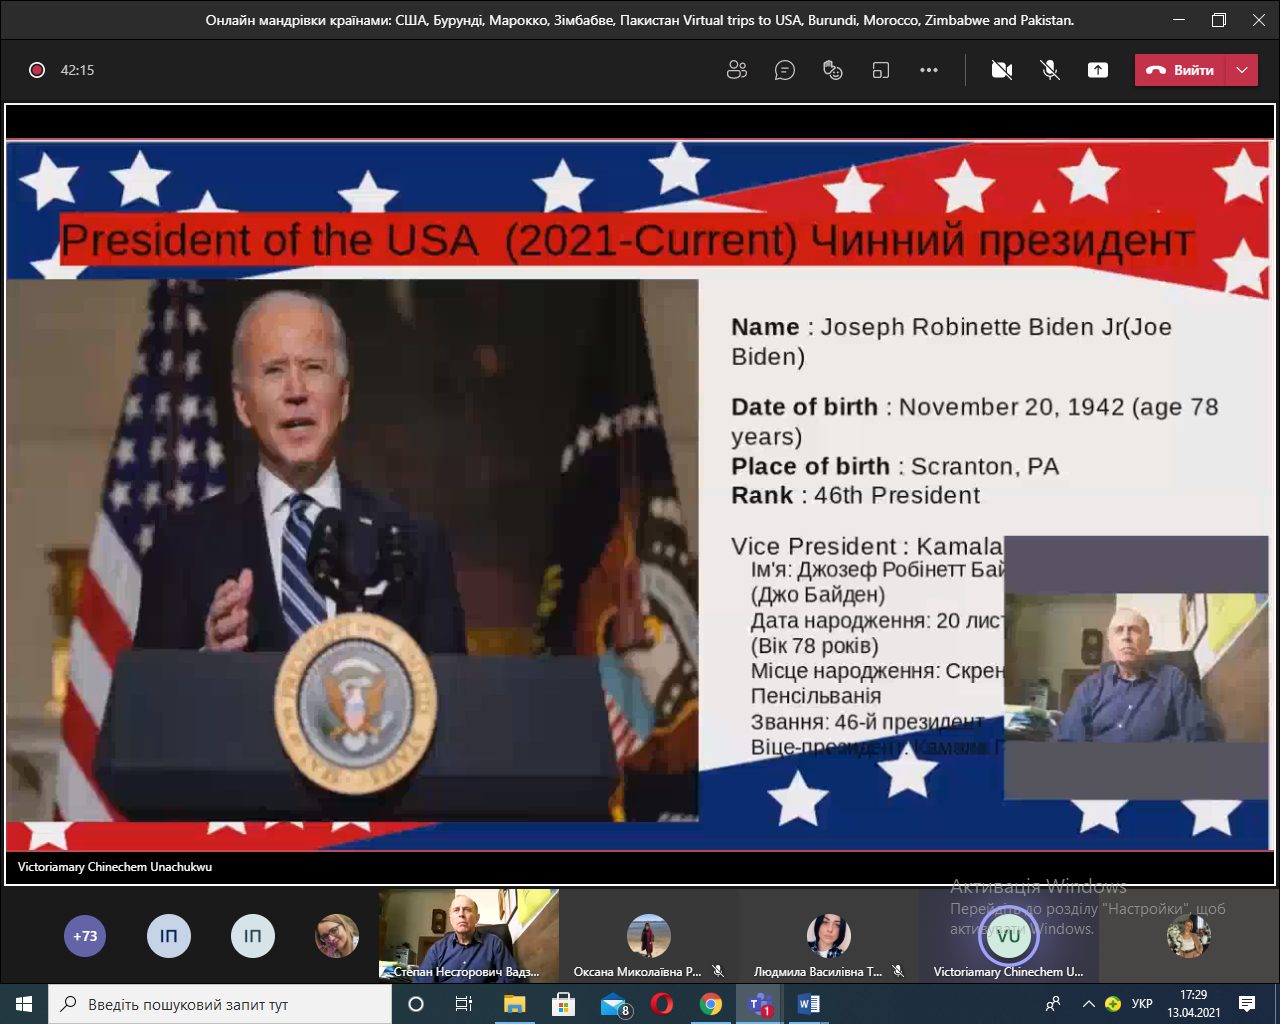Click the breakout rooms icon
The width and height of the screenshot is (1280, 1024).
point(880,70)
